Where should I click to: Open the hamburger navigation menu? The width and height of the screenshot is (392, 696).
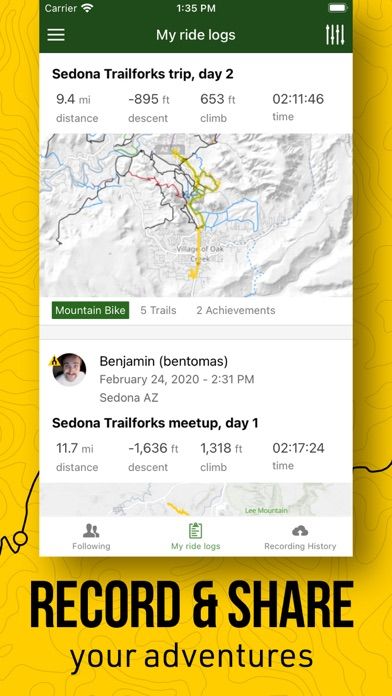(56, 35)
